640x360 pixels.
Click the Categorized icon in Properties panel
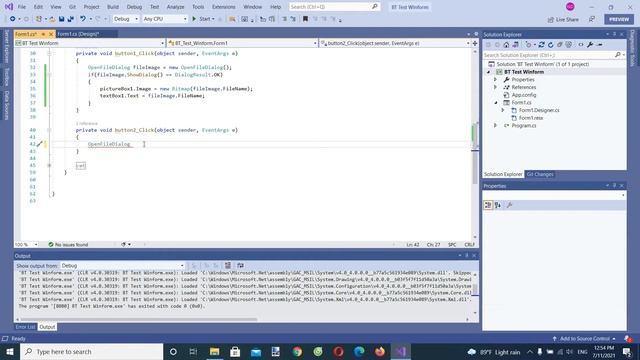488,205
